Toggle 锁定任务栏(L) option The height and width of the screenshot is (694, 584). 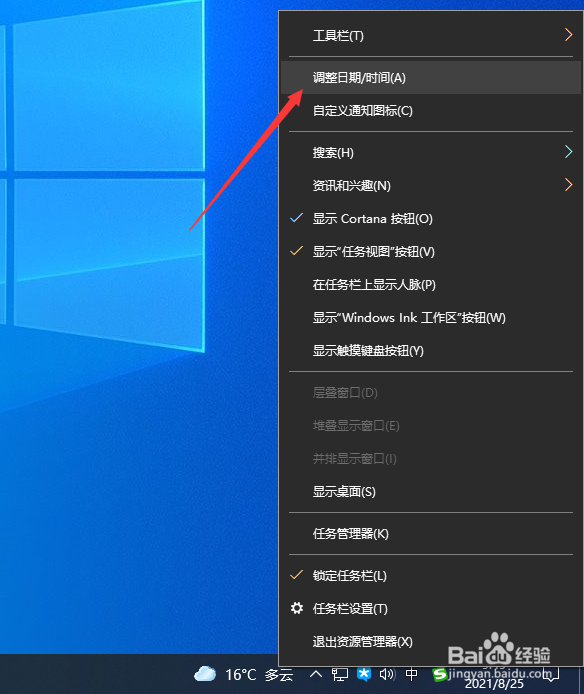(x=430, y=576)
